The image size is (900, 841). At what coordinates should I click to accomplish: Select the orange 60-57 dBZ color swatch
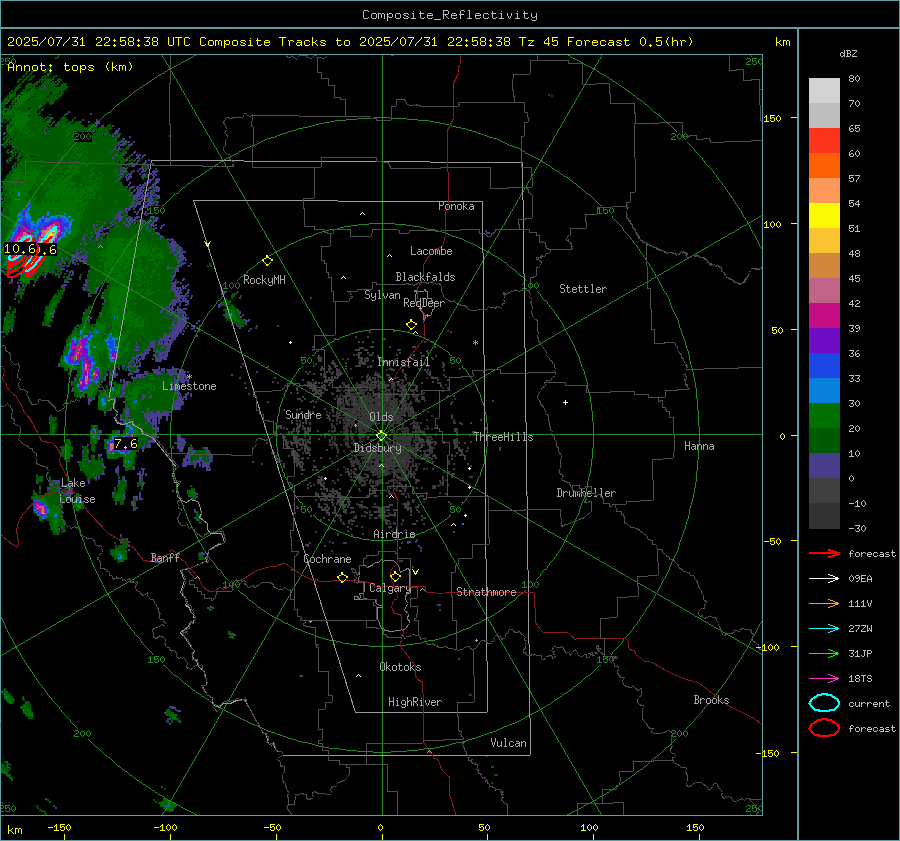(x=824, y=166)
